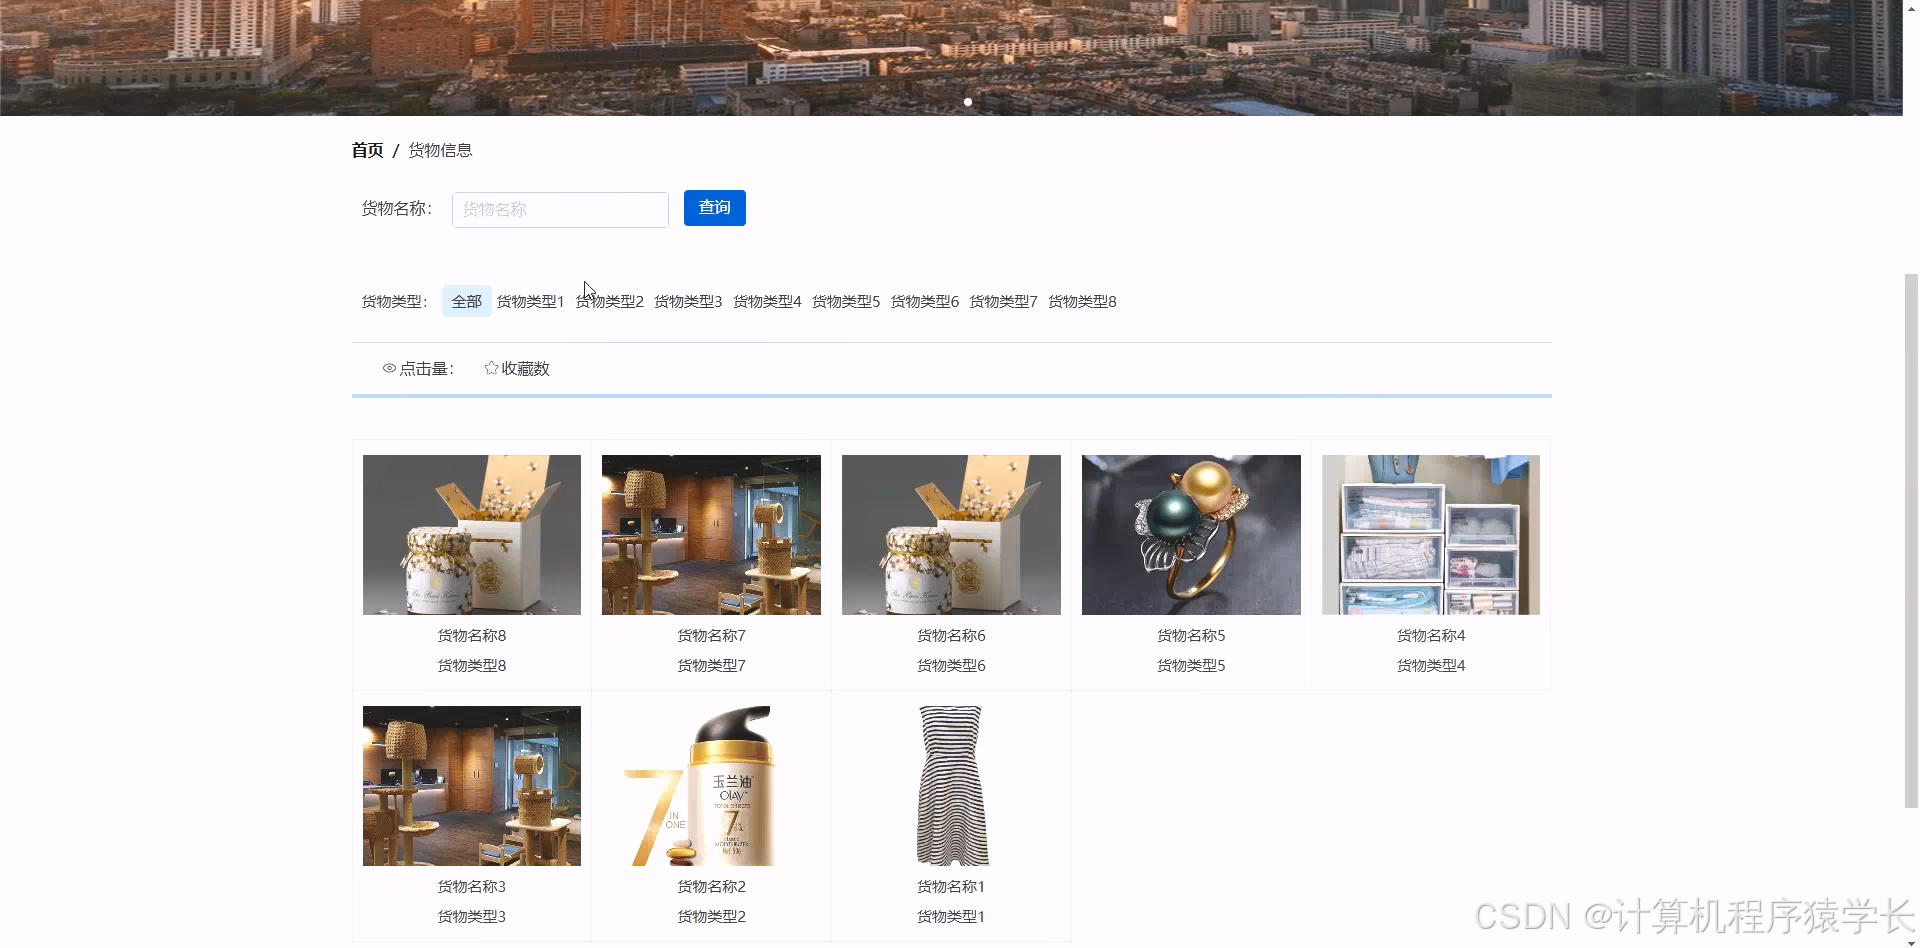
Task: Open the striped dress image of 货物名称1
Action: tap(951, 786)
